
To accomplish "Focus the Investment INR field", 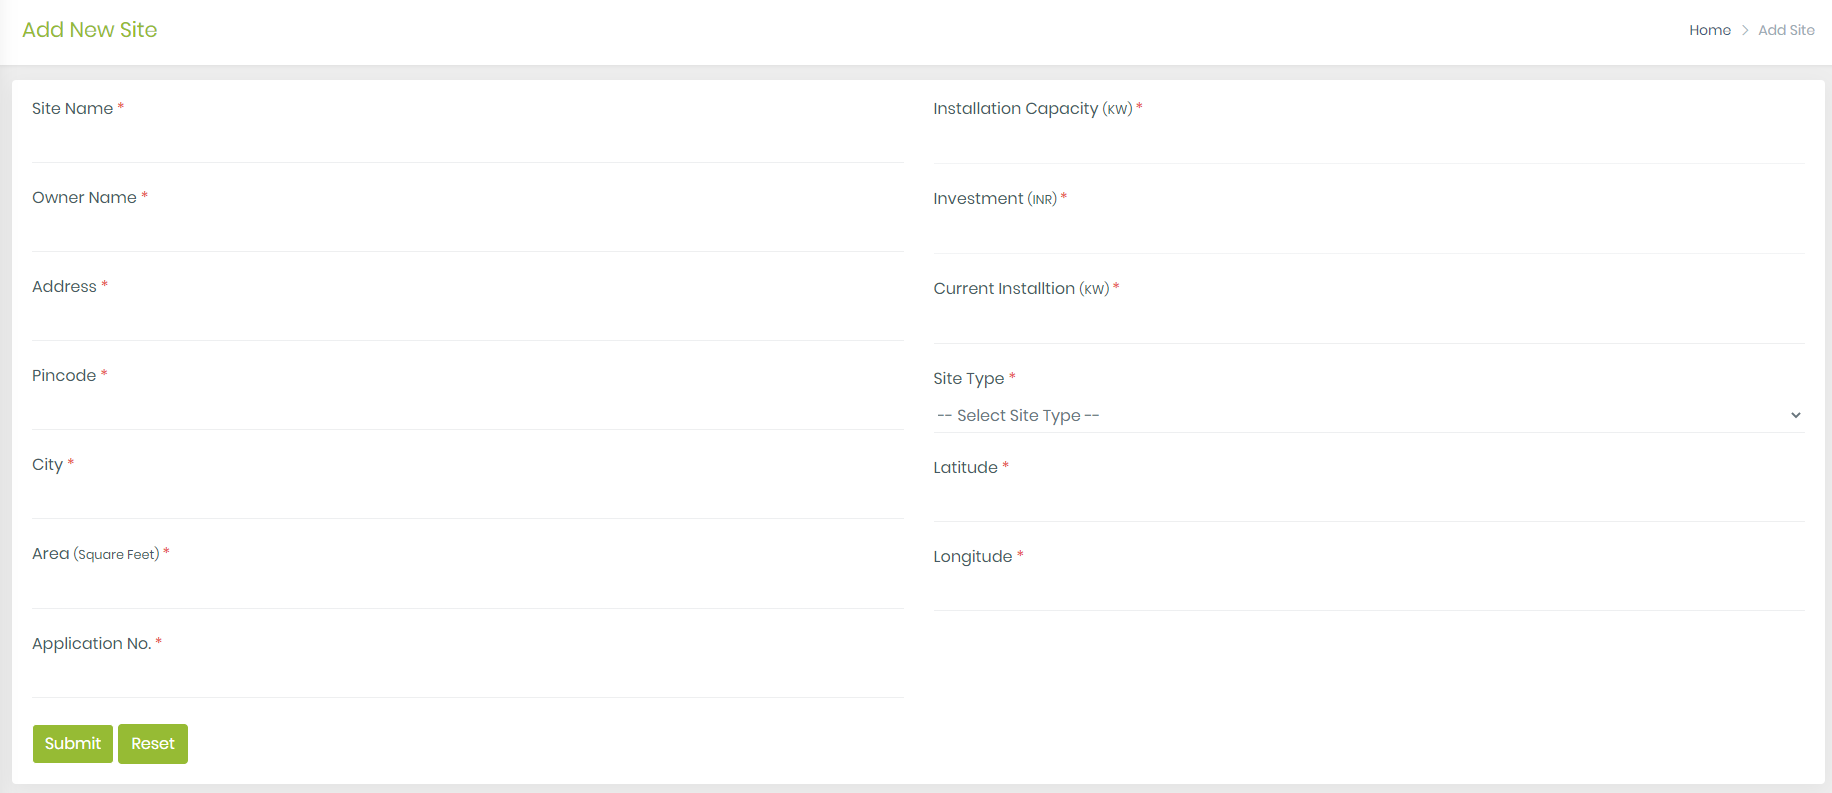I will [x=1368, y=234].
